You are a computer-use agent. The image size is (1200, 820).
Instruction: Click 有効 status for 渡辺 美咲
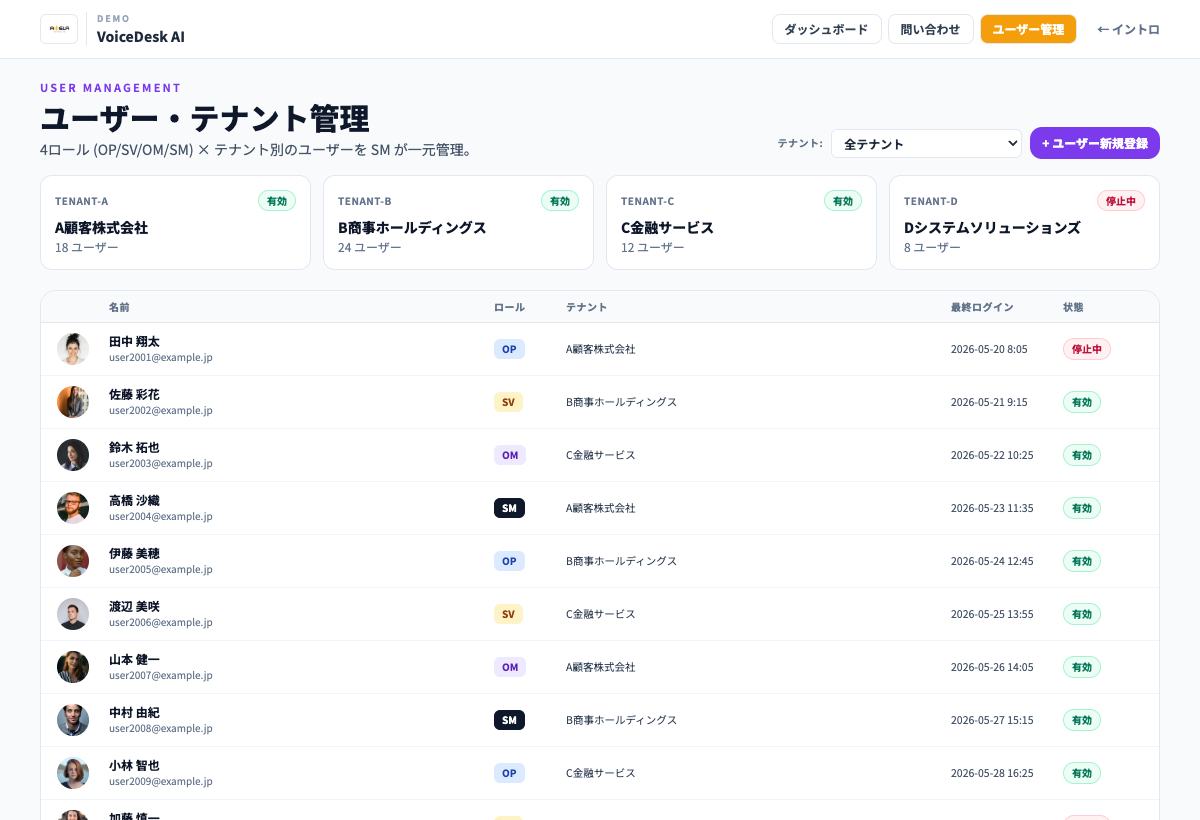[x=1082, y=614]
